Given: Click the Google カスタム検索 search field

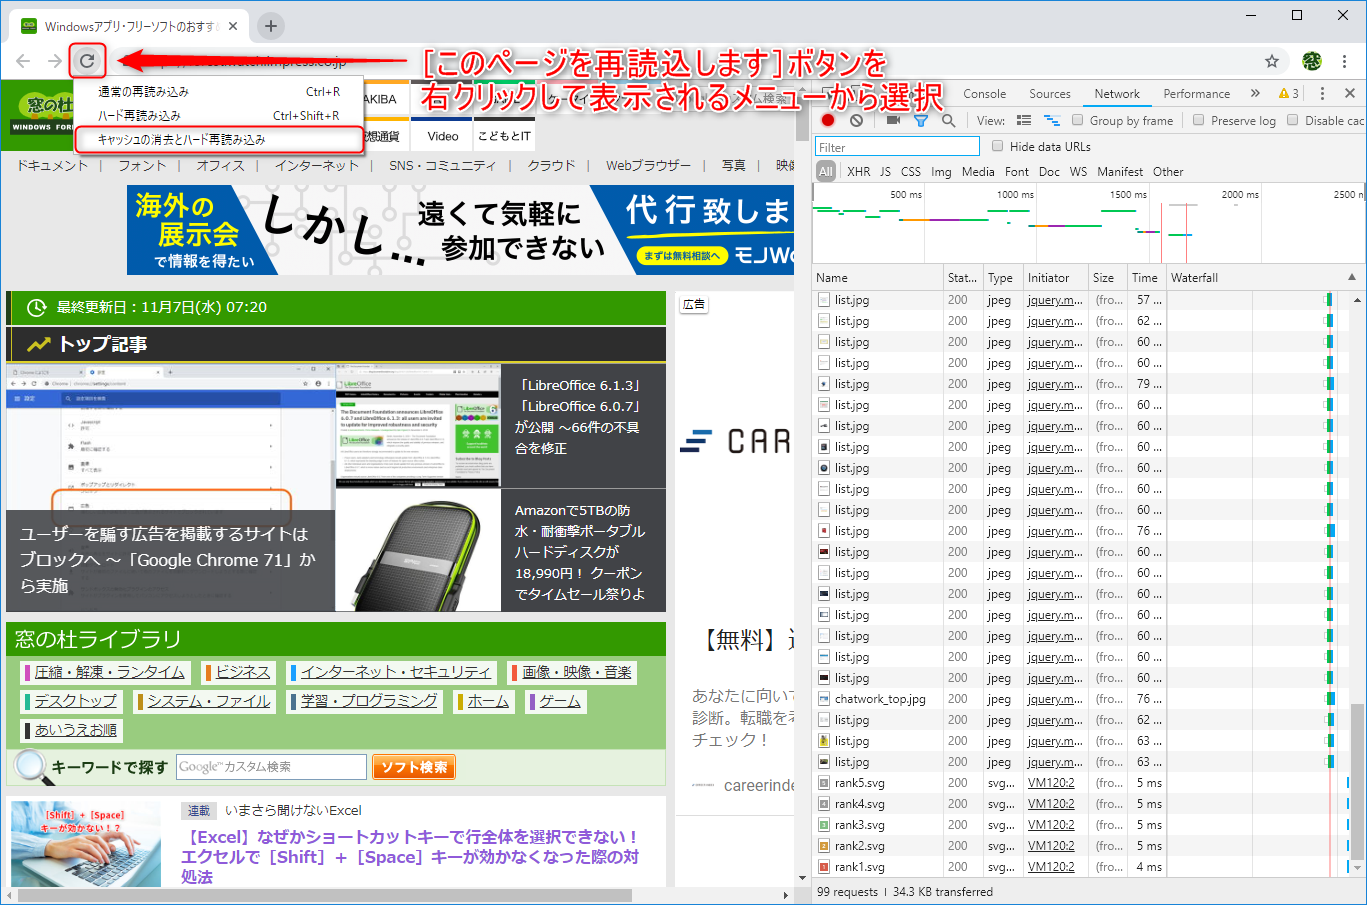Looking at the screenshot, I should (271, 767).
